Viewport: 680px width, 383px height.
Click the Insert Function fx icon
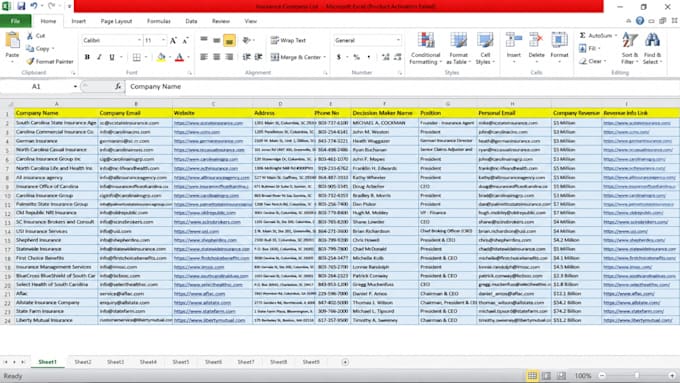[x=118, y=87]
